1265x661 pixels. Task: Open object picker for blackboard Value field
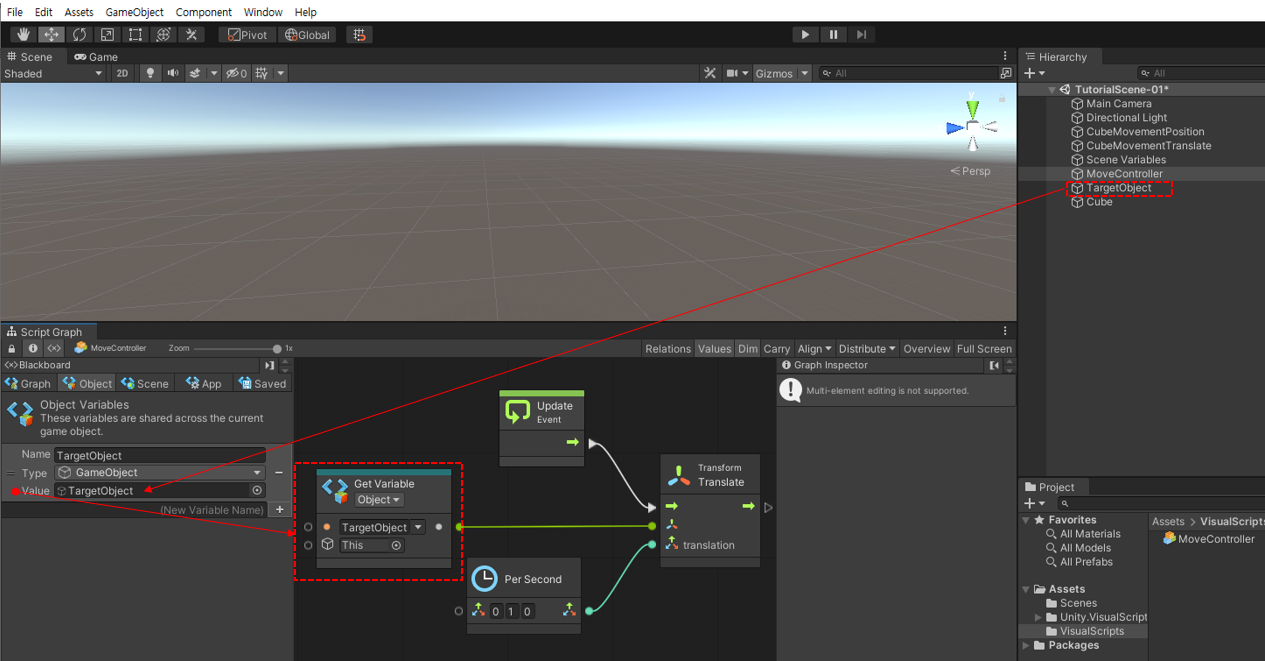257,490
